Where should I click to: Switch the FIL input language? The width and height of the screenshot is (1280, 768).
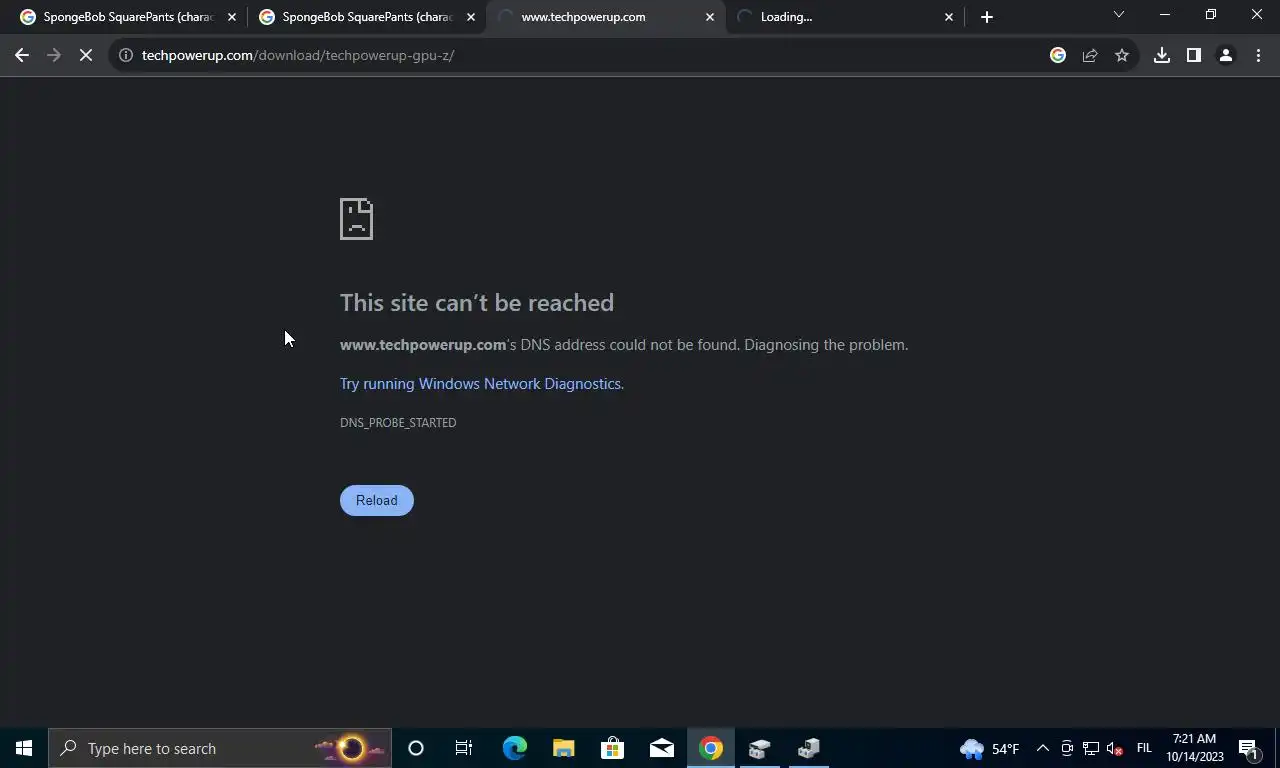[x=1144, y=748]
